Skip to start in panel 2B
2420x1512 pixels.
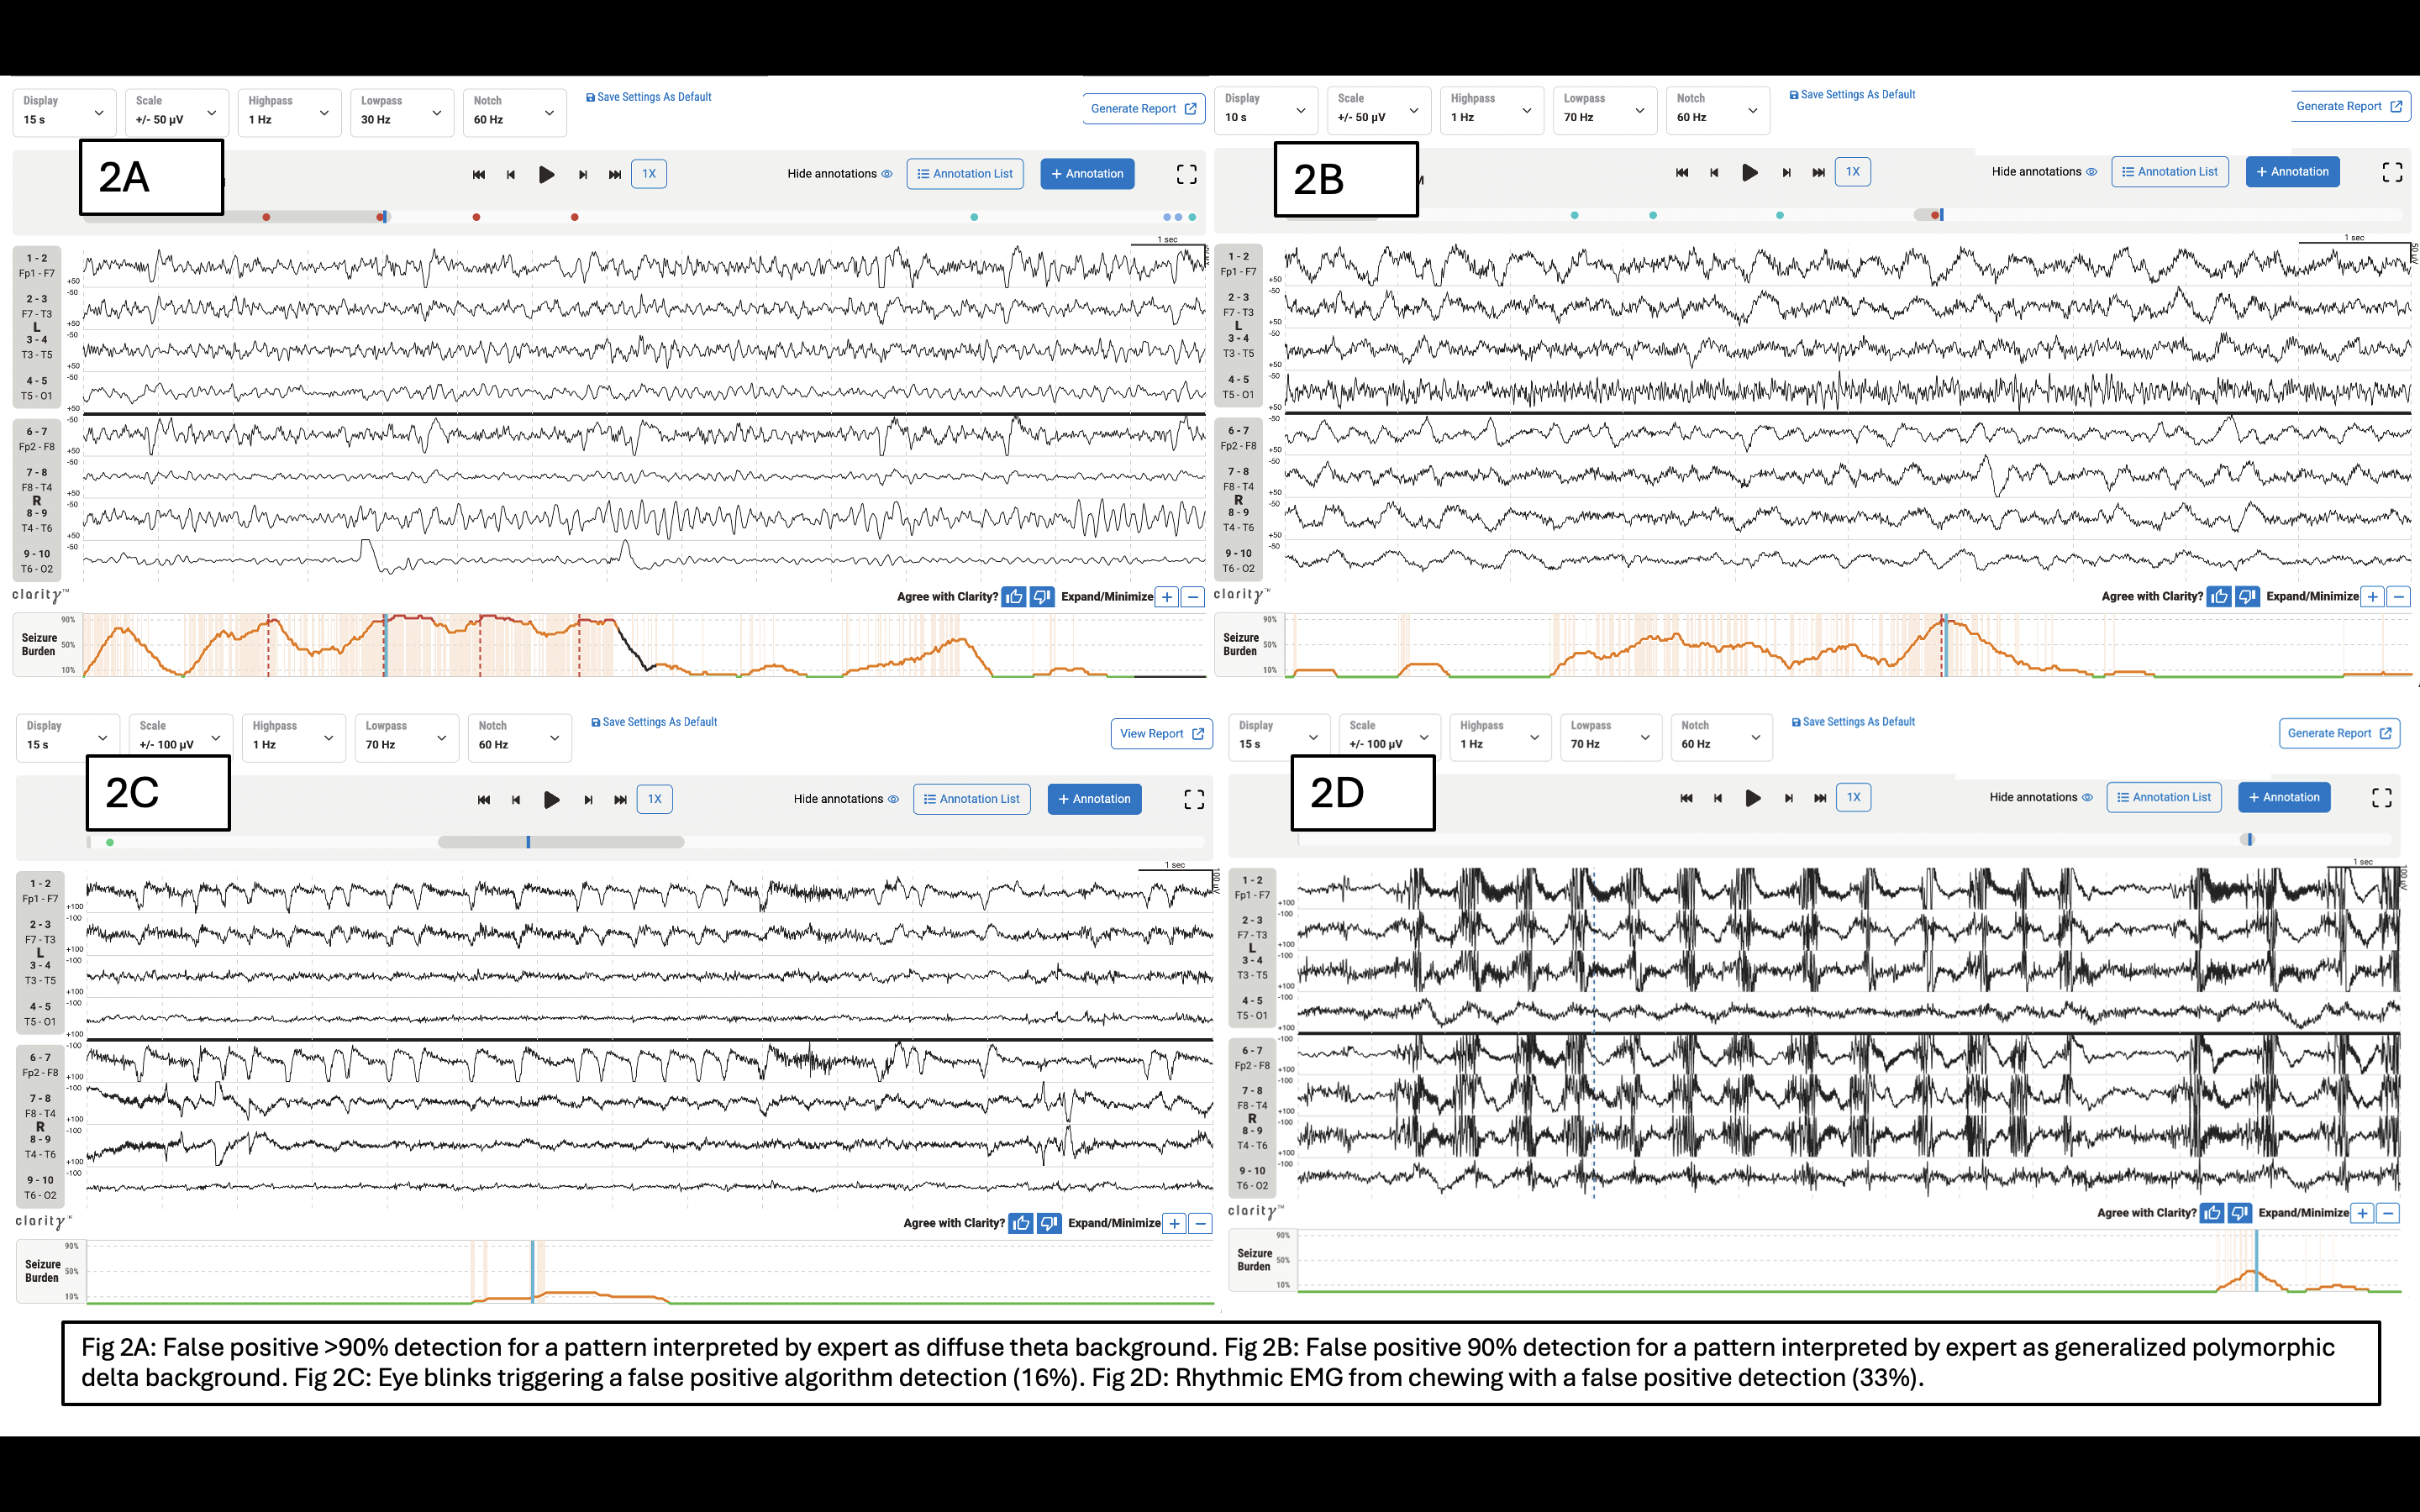1682,172
